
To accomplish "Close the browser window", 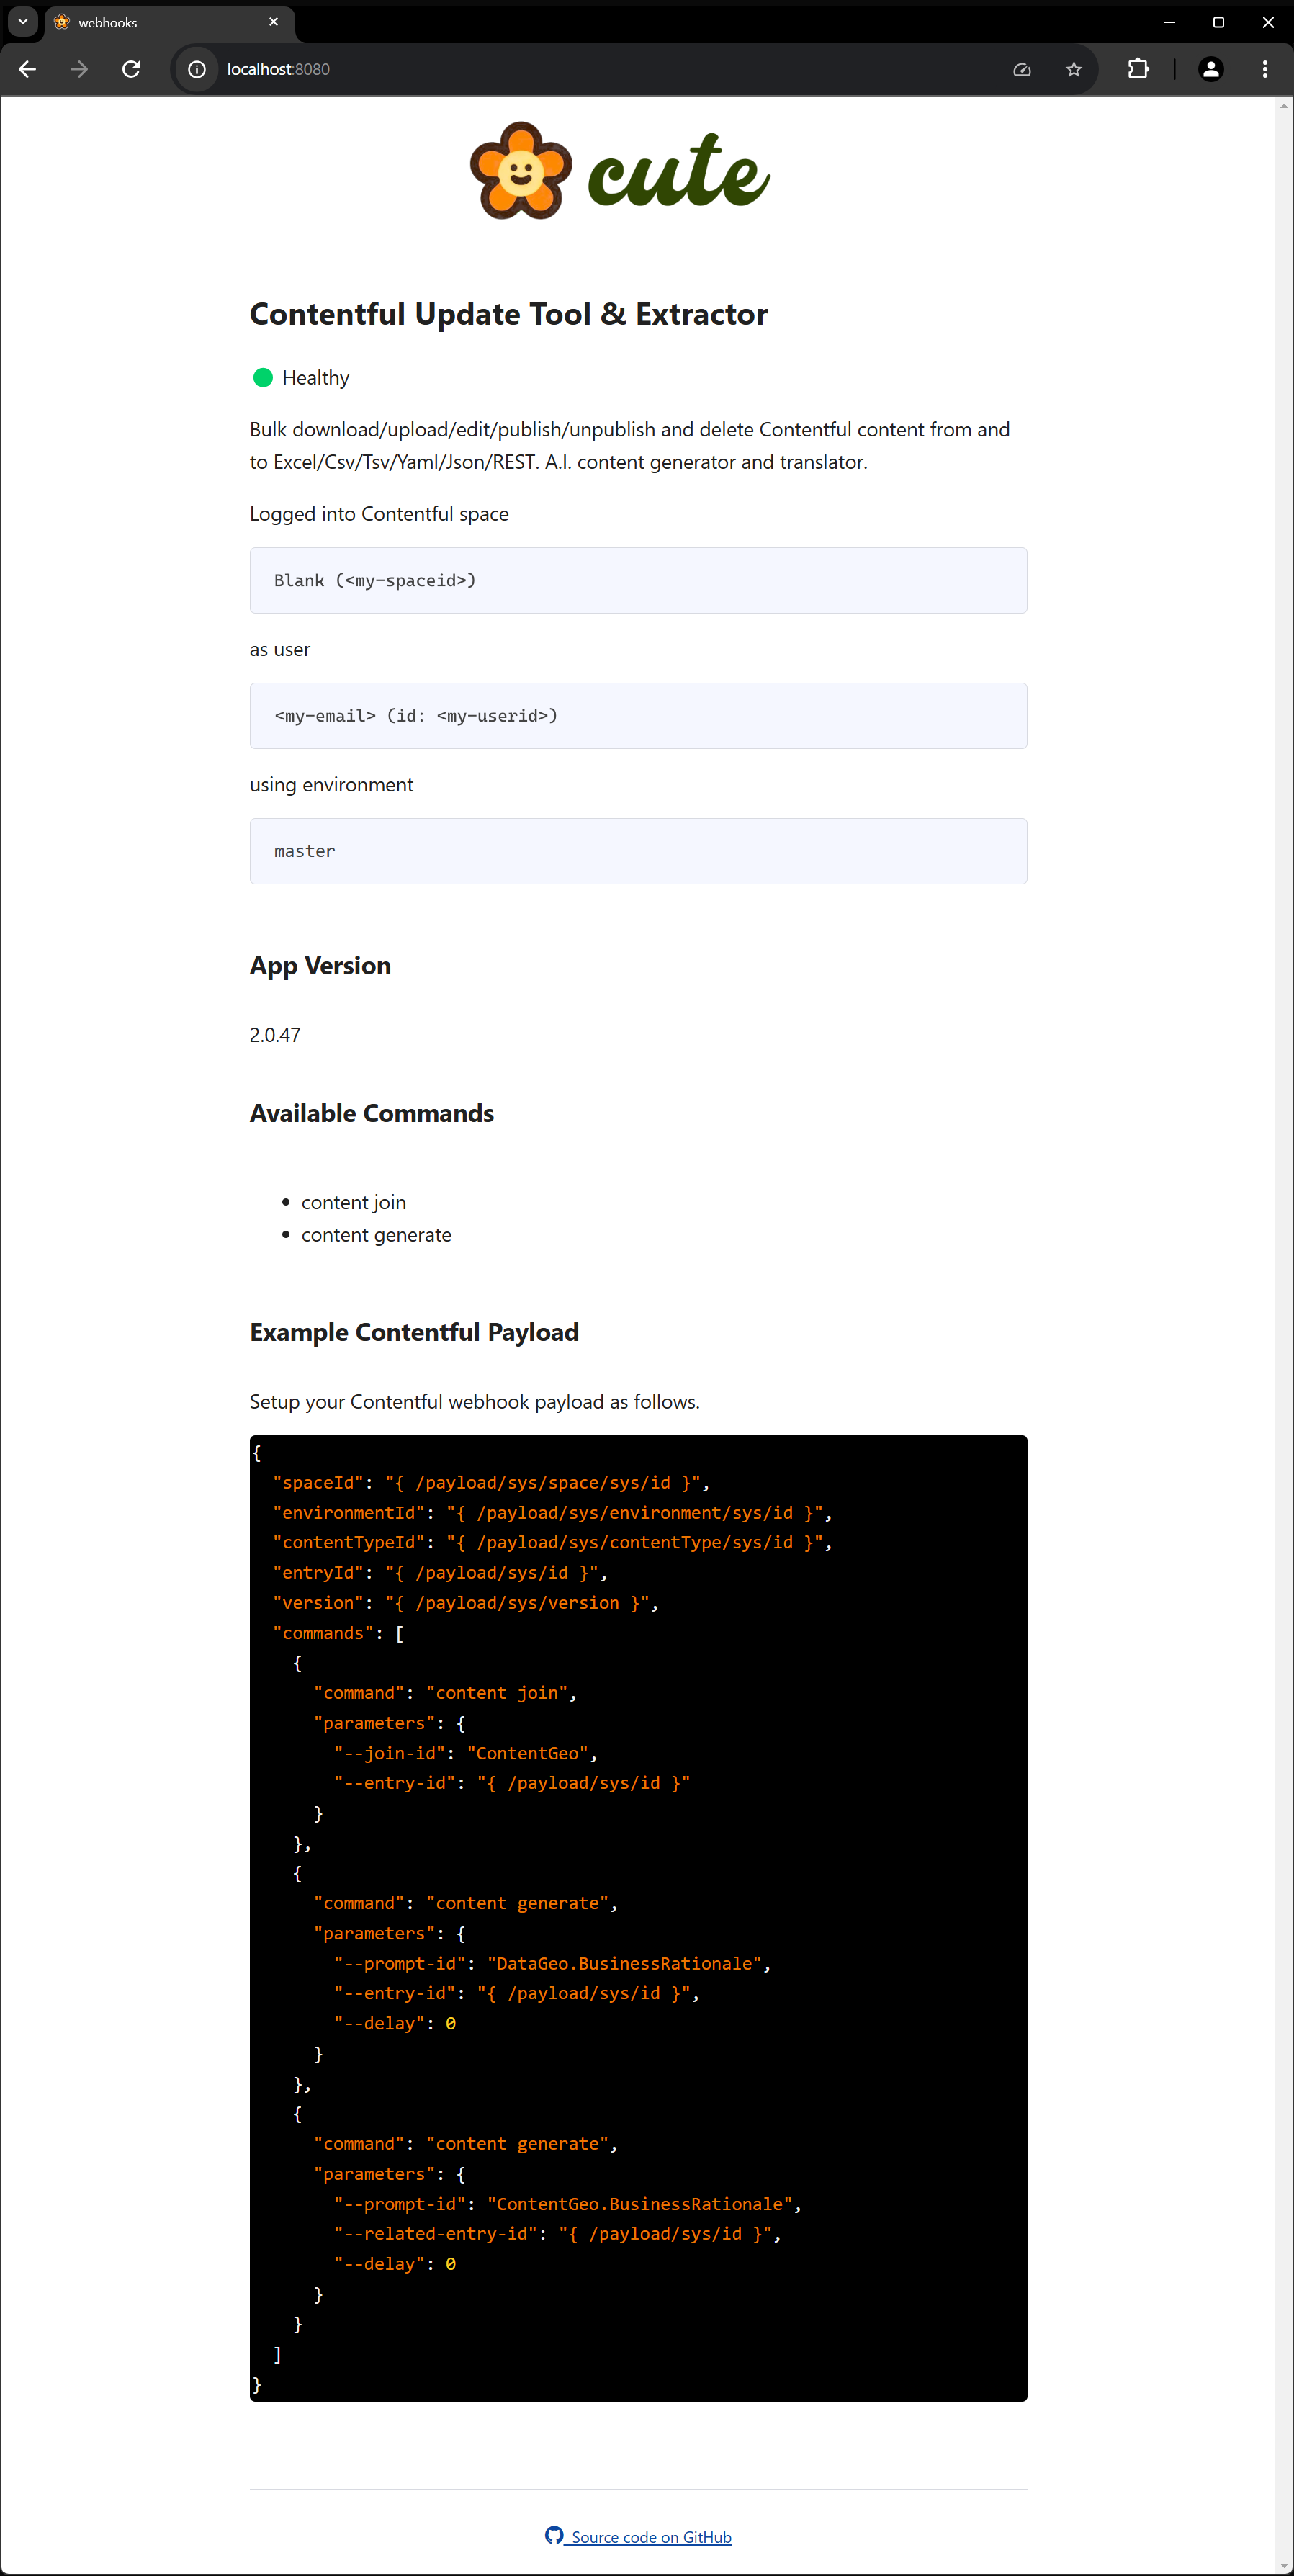I will pos(1268,21).
